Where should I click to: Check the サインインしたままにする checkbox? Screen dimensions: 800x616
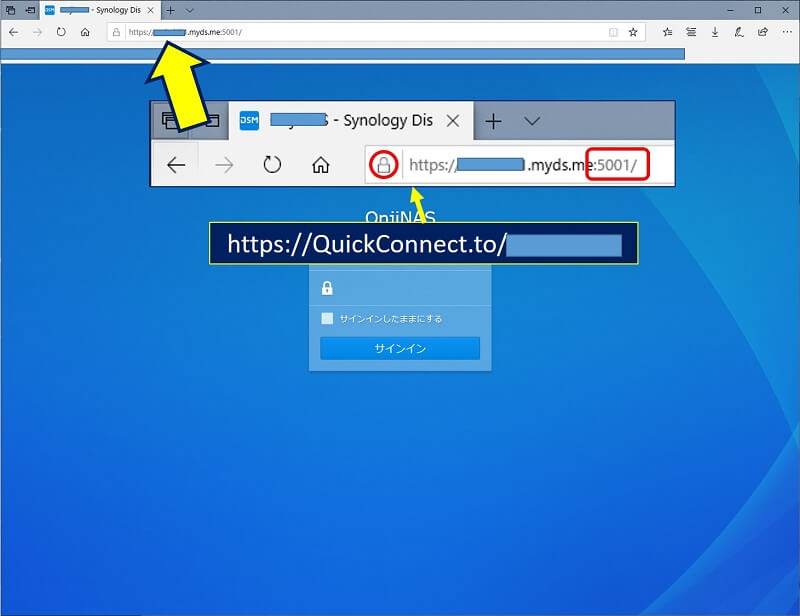[327, 318]
